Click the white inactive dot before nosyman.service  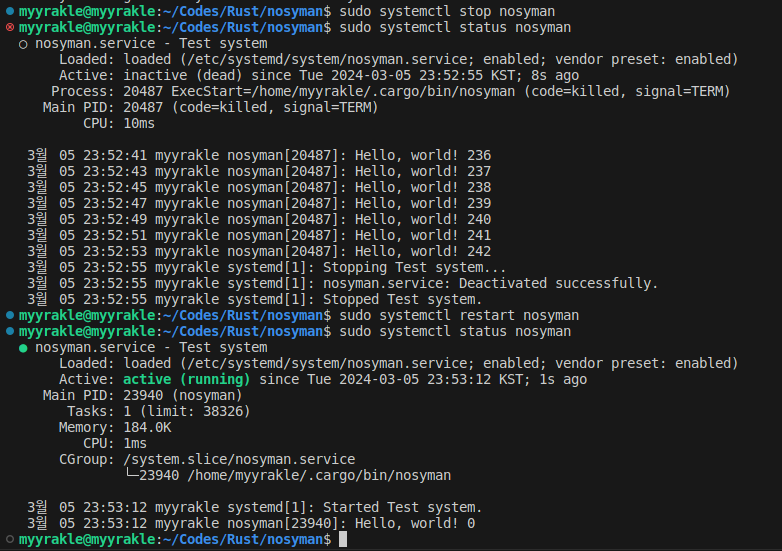click(23, 44)
